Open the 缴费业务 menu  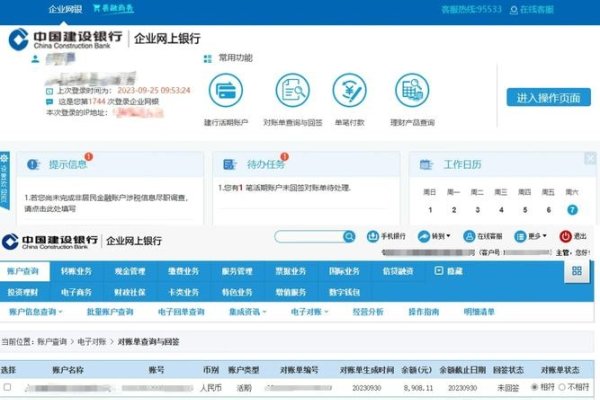pyautogui.click(x=183, y=271)
